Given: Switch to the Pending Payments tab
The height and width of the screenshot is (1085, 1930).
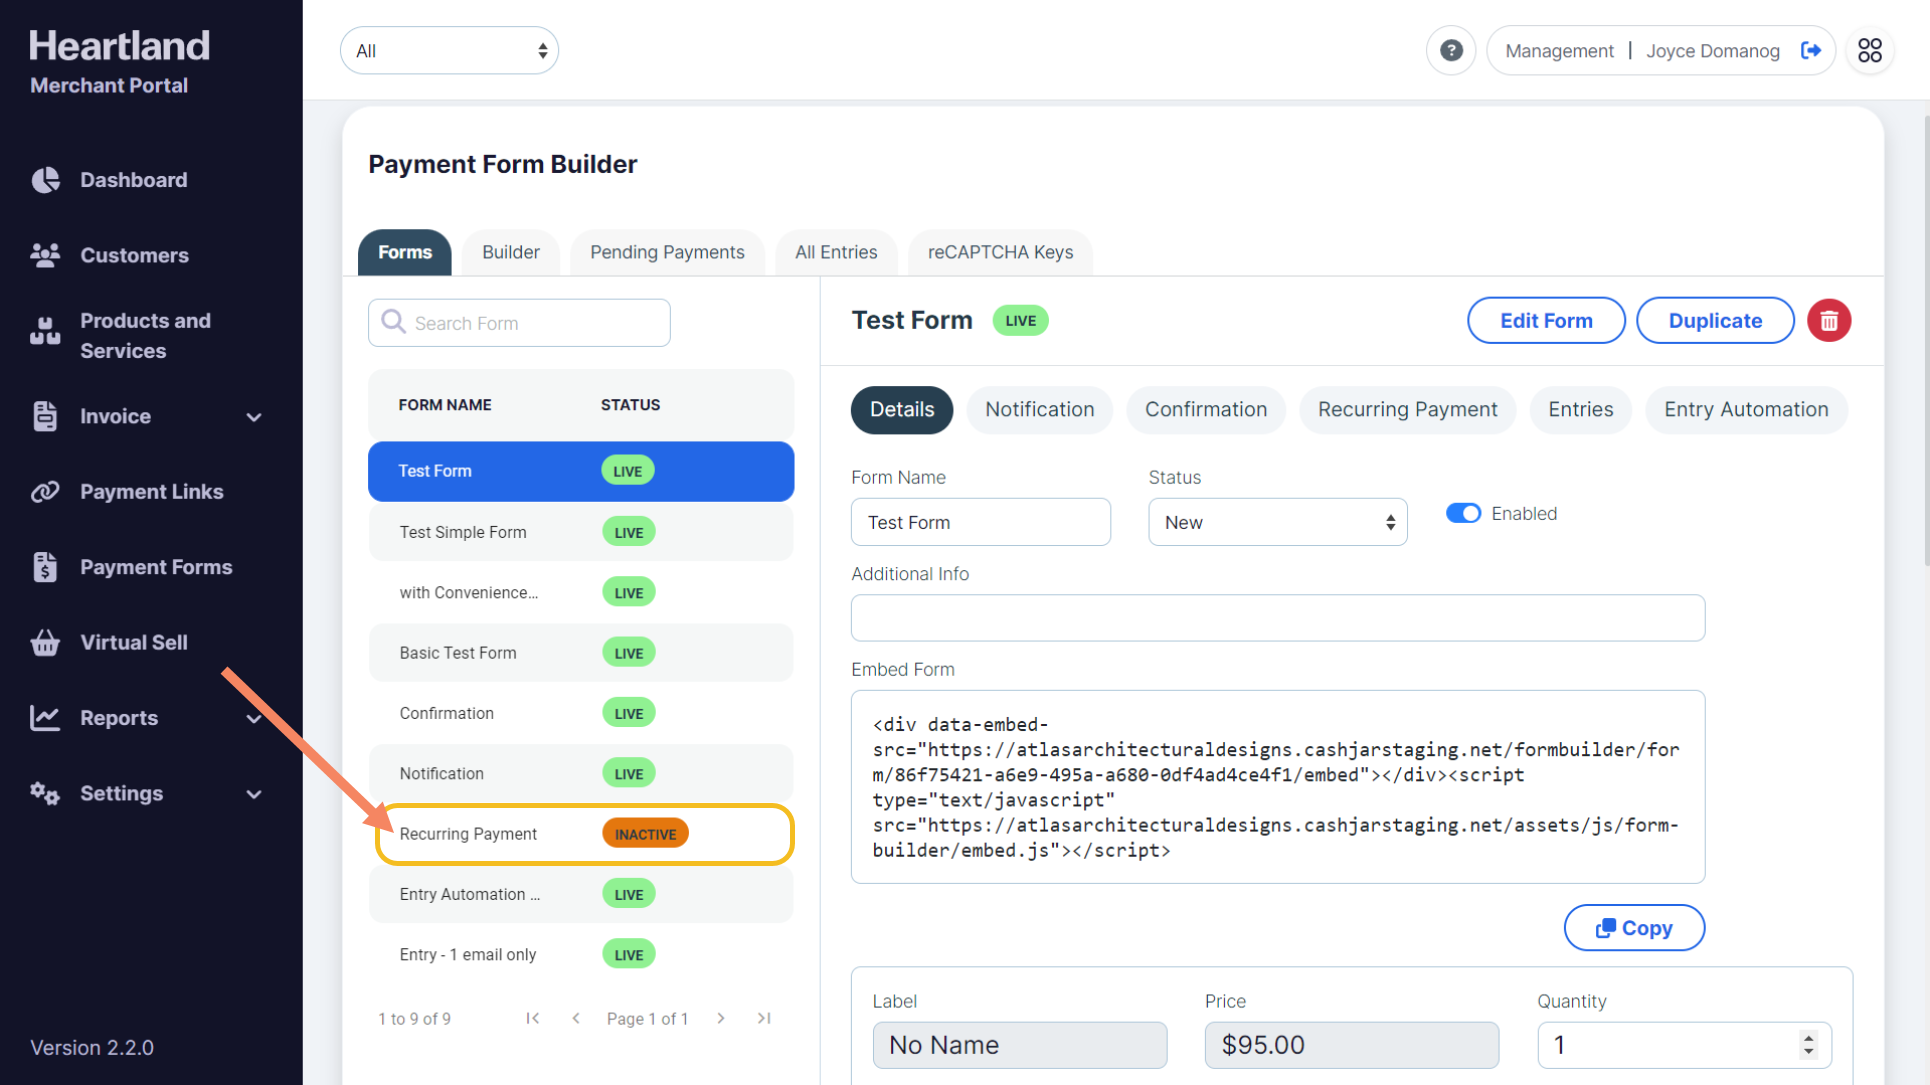Looking at the screenshot, I should (667, 252).
